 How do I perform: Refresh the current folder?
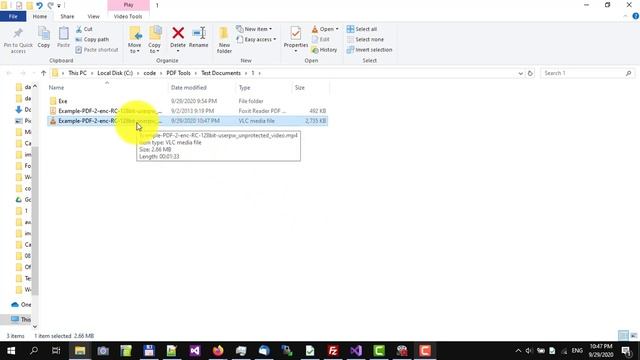tap(530, 73)
